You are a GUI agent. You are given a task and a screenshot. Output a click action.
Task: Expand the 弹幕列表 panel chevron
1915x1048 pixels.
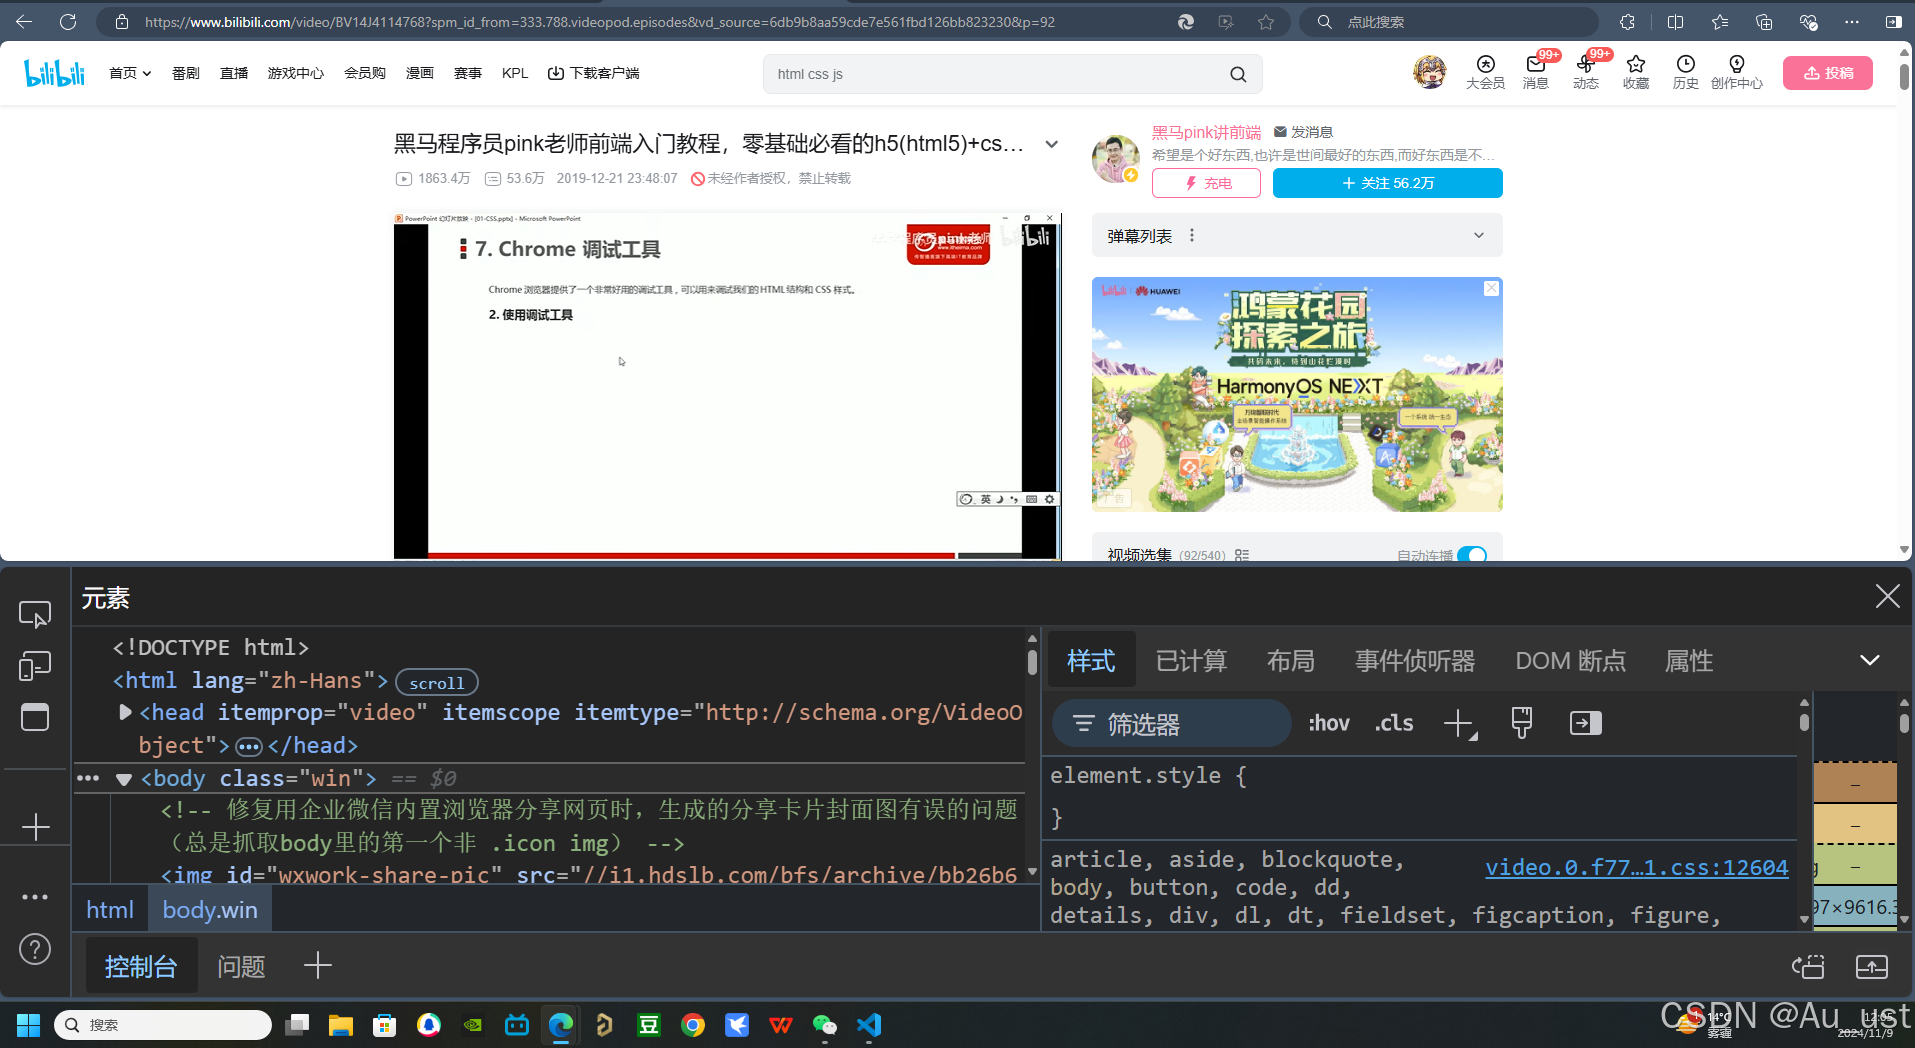tap(1479, 236)
